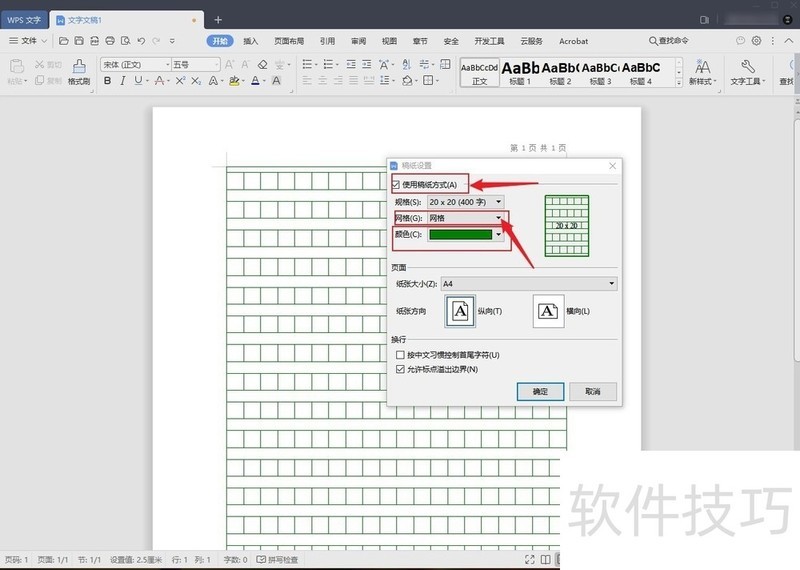Click 查找命令 search box

(669, 40)
